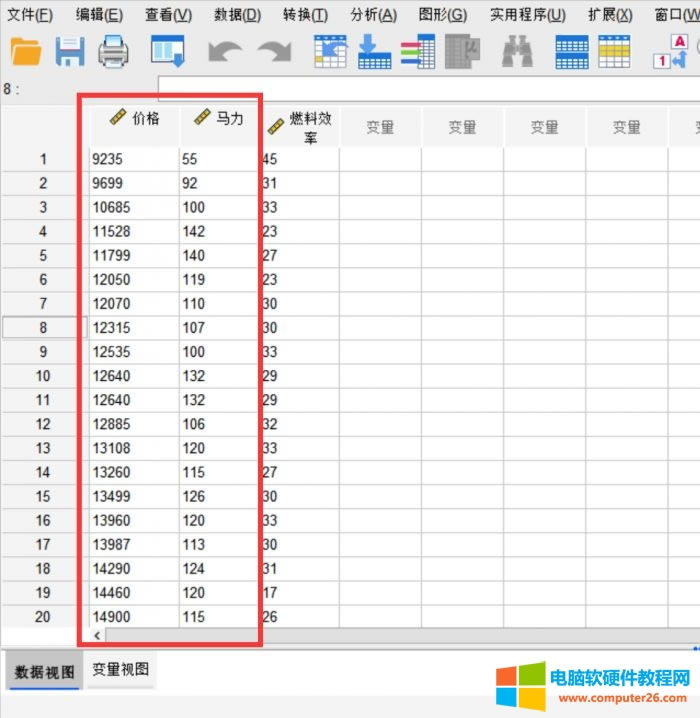Select price cell 9235
700x718 pixels.
click(134, 159)
